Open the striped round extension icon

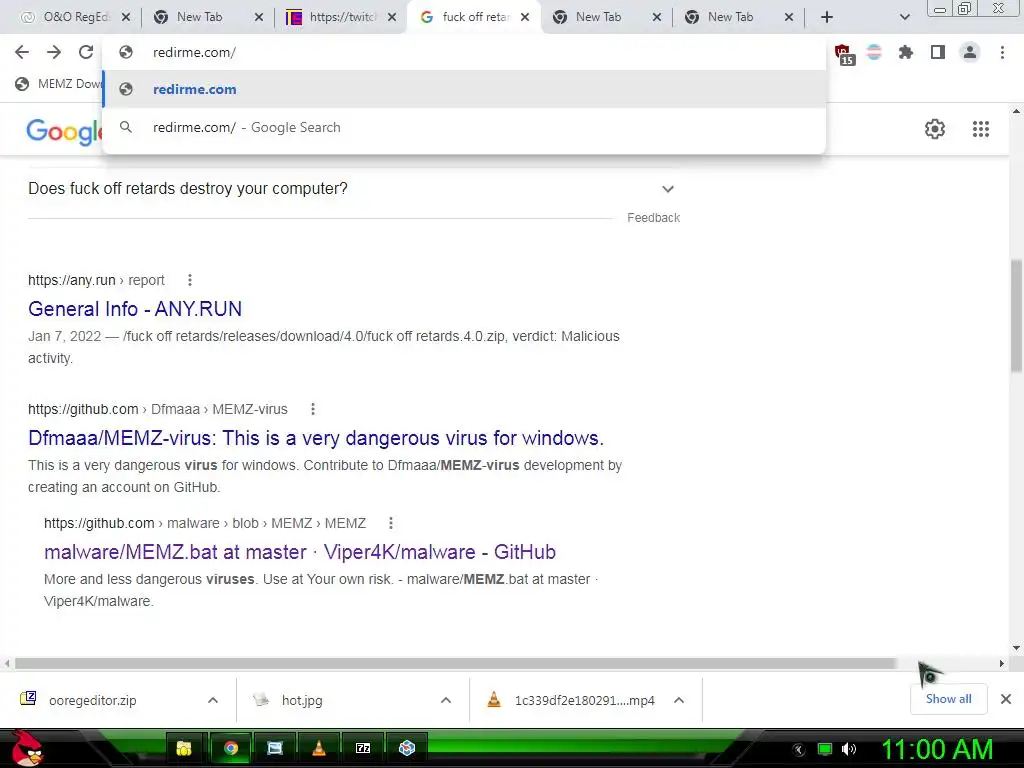[x=874, y=52]
